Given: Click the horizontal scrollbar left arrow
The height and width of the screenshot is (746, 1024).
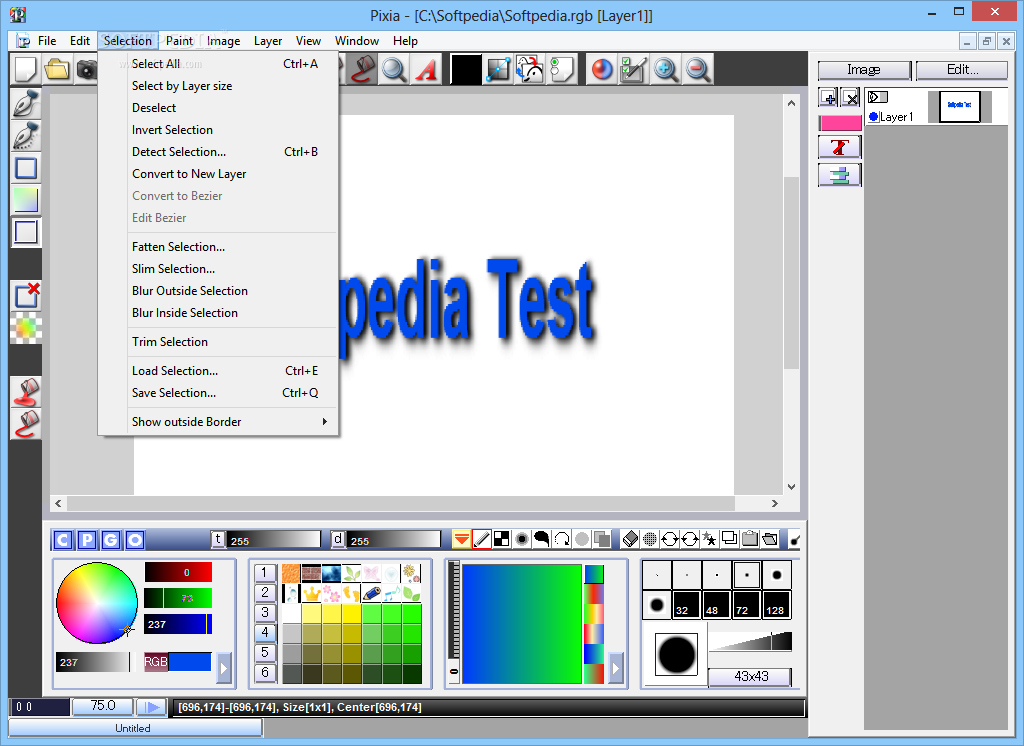Looking at the screenshot, I should [x=58, y=504].
